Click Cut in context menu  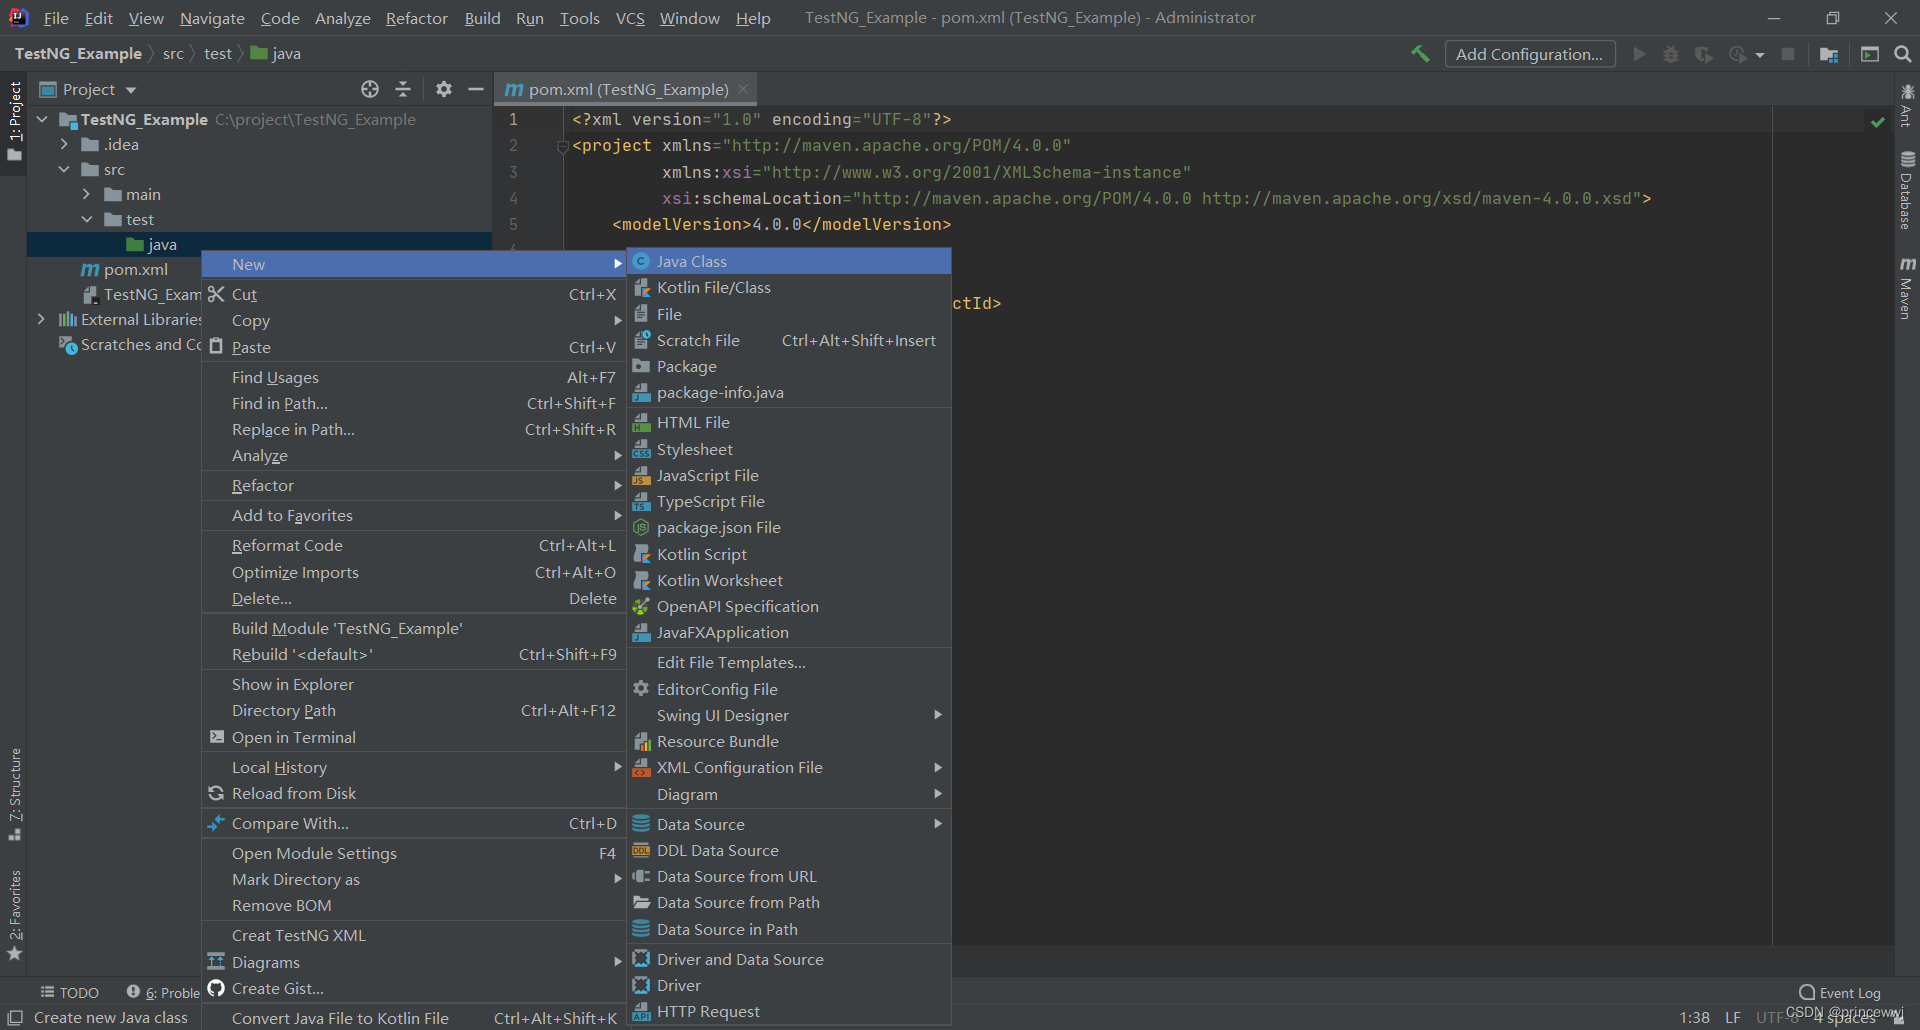pos(414,294)
